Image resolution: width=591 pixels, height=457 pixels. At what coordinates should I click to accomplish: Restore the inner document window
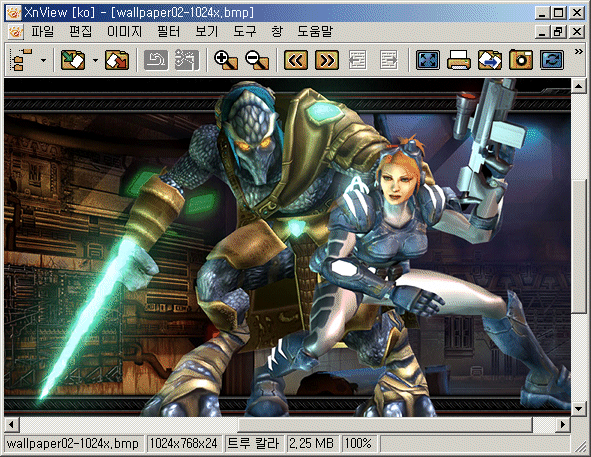(x=558, y=32)
